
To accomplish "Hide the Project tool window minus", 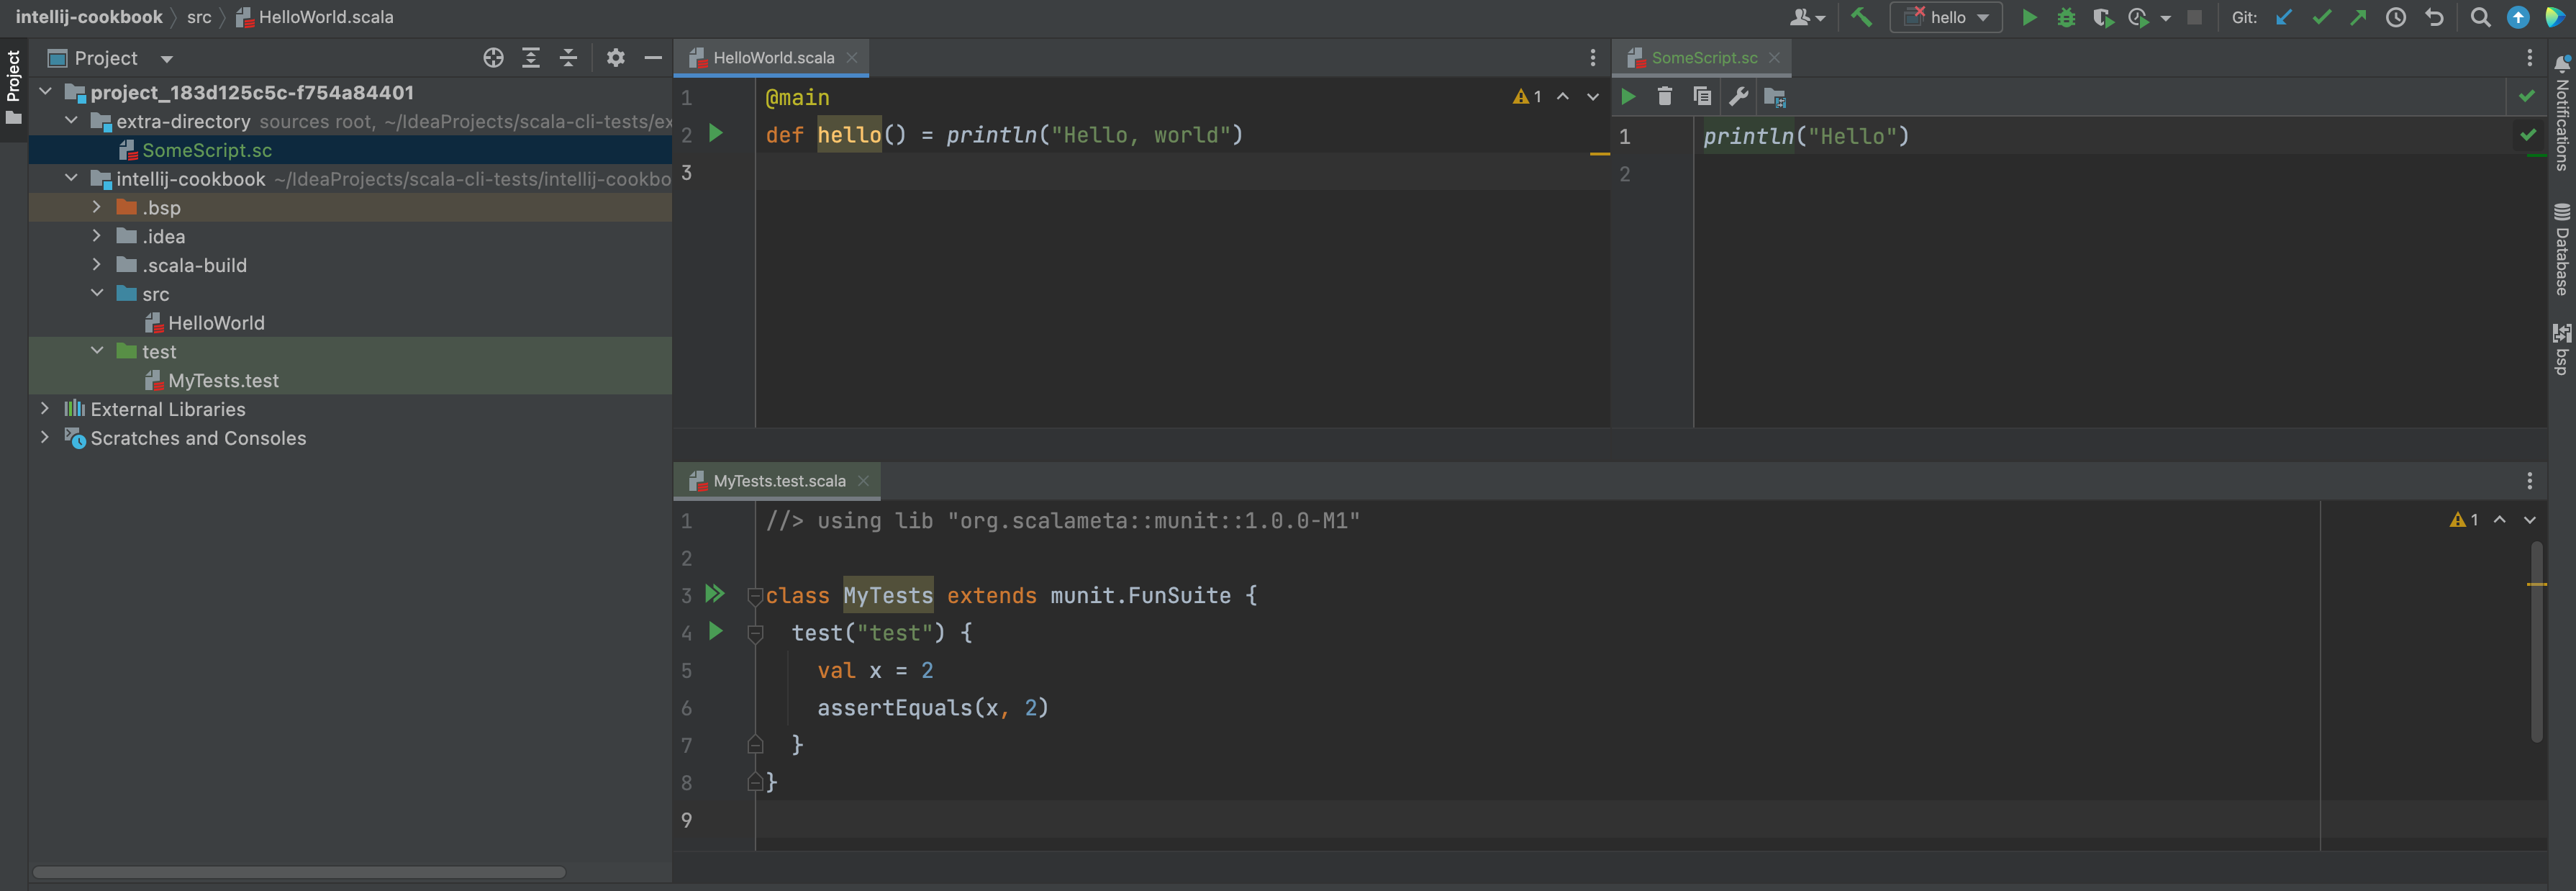I will point(653,58).
